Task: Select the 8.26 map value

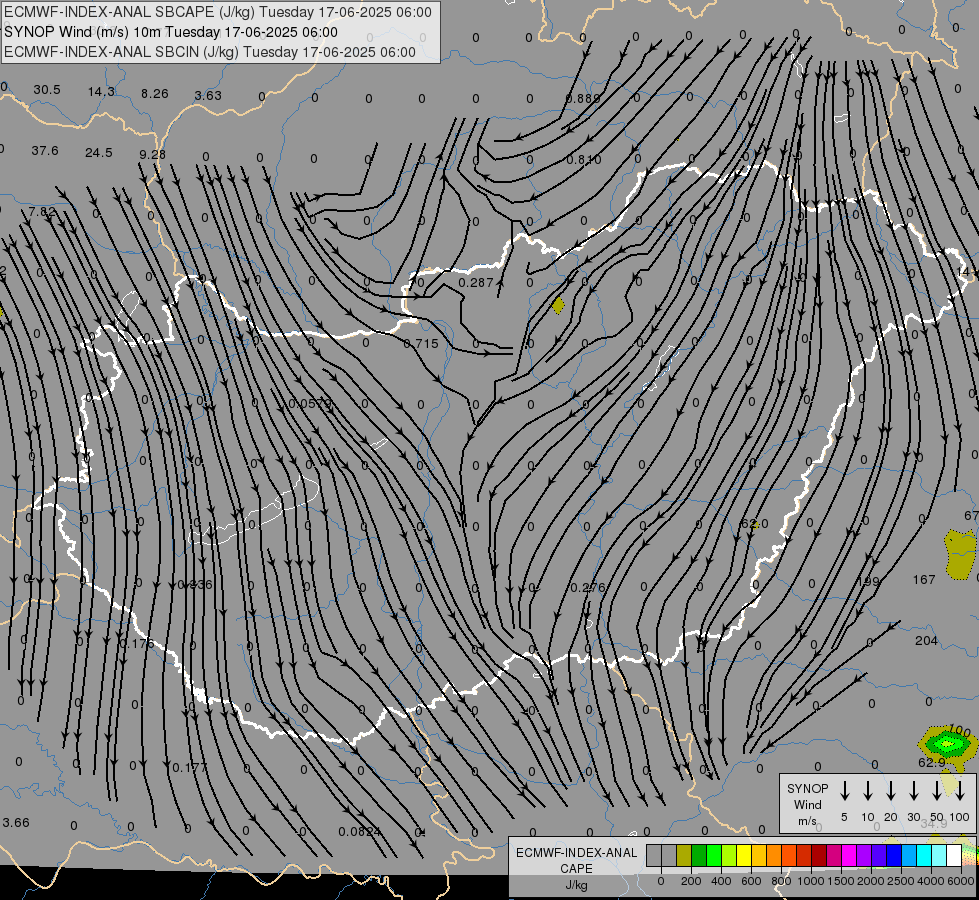Action: click(155, 94)
